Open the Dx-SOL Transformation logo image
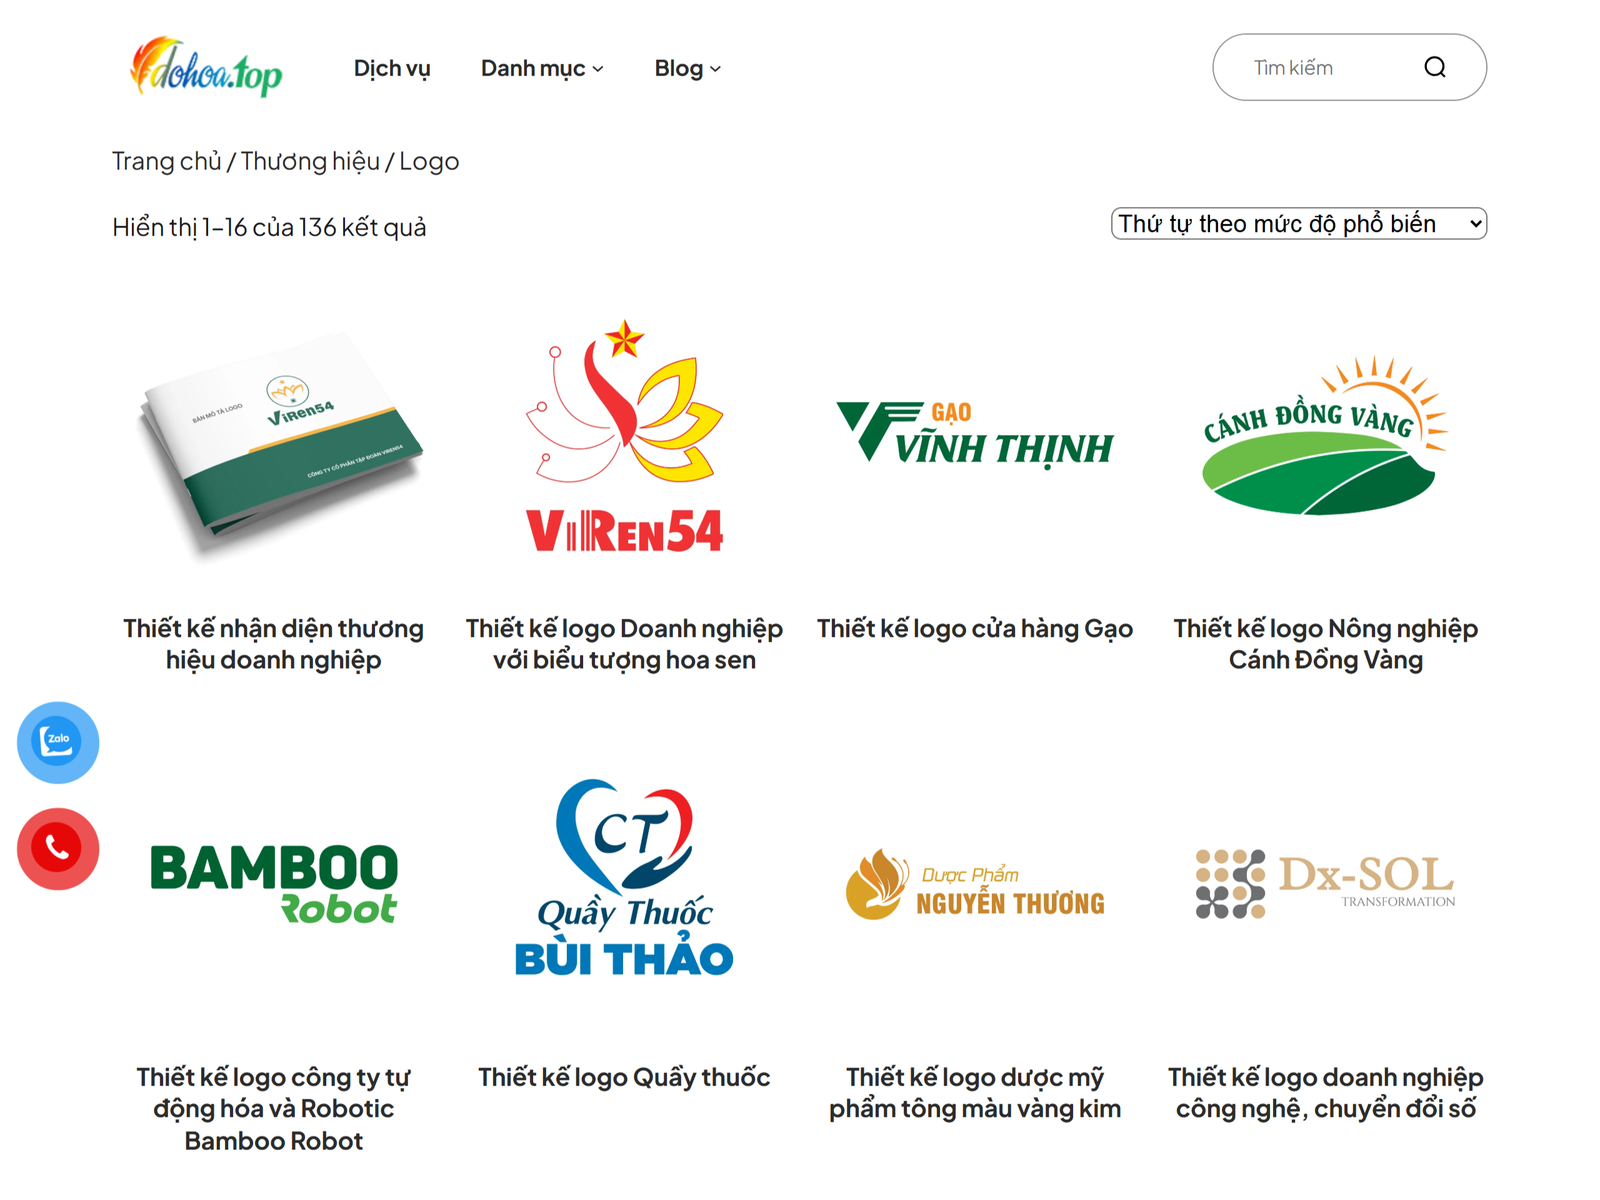Viewport: 1600px width, 1200px height. 1325,883
